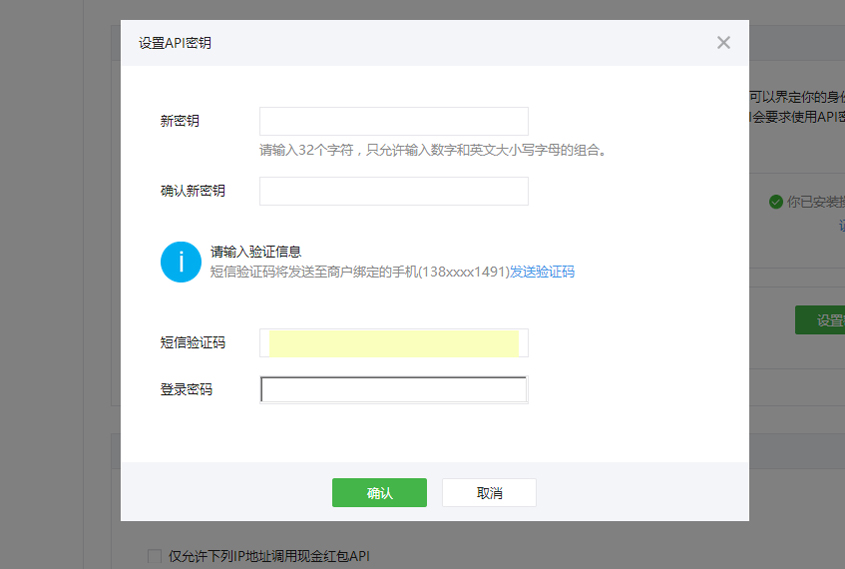Click the 短信验证码 field label
The height and width of the screenshot is (569, 845).
click(193, 343)
